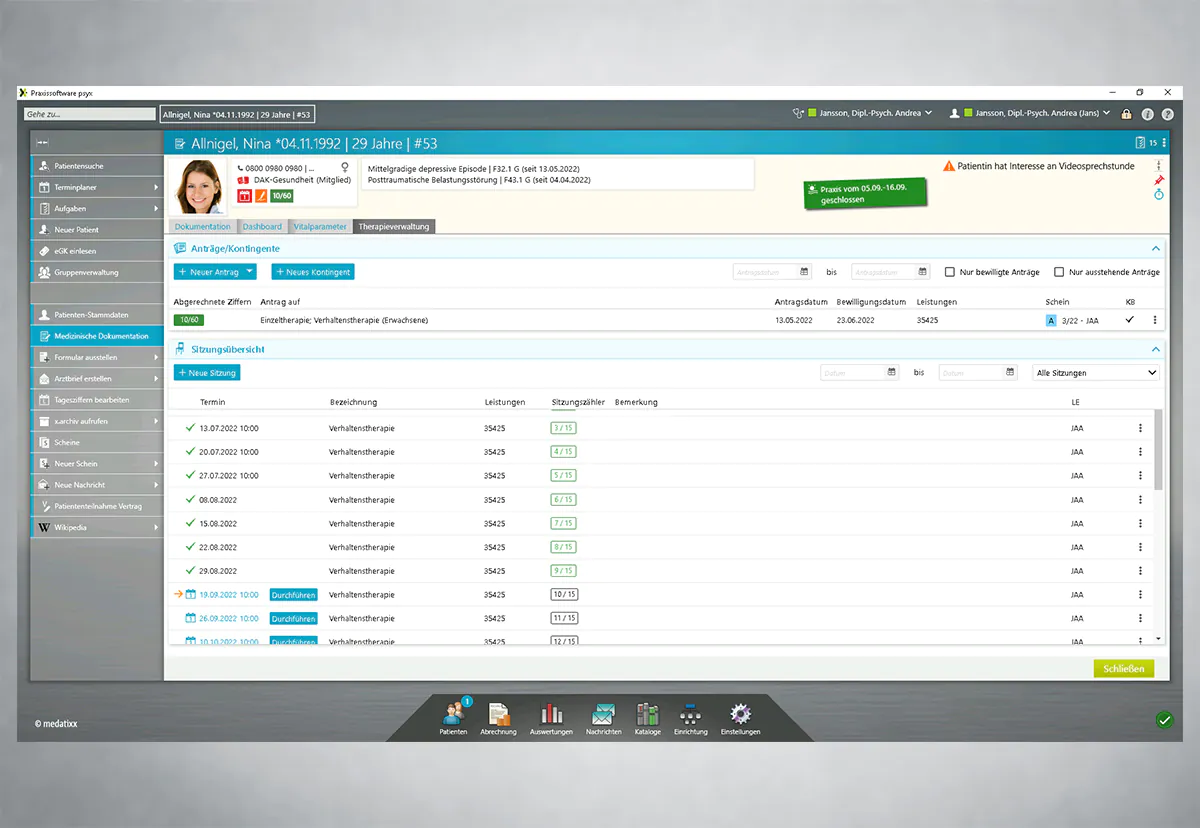The image size is (1200, 828).
Task: Open three-dot menu for session 08.08.2022
Action: click(x=1140, y=500)
